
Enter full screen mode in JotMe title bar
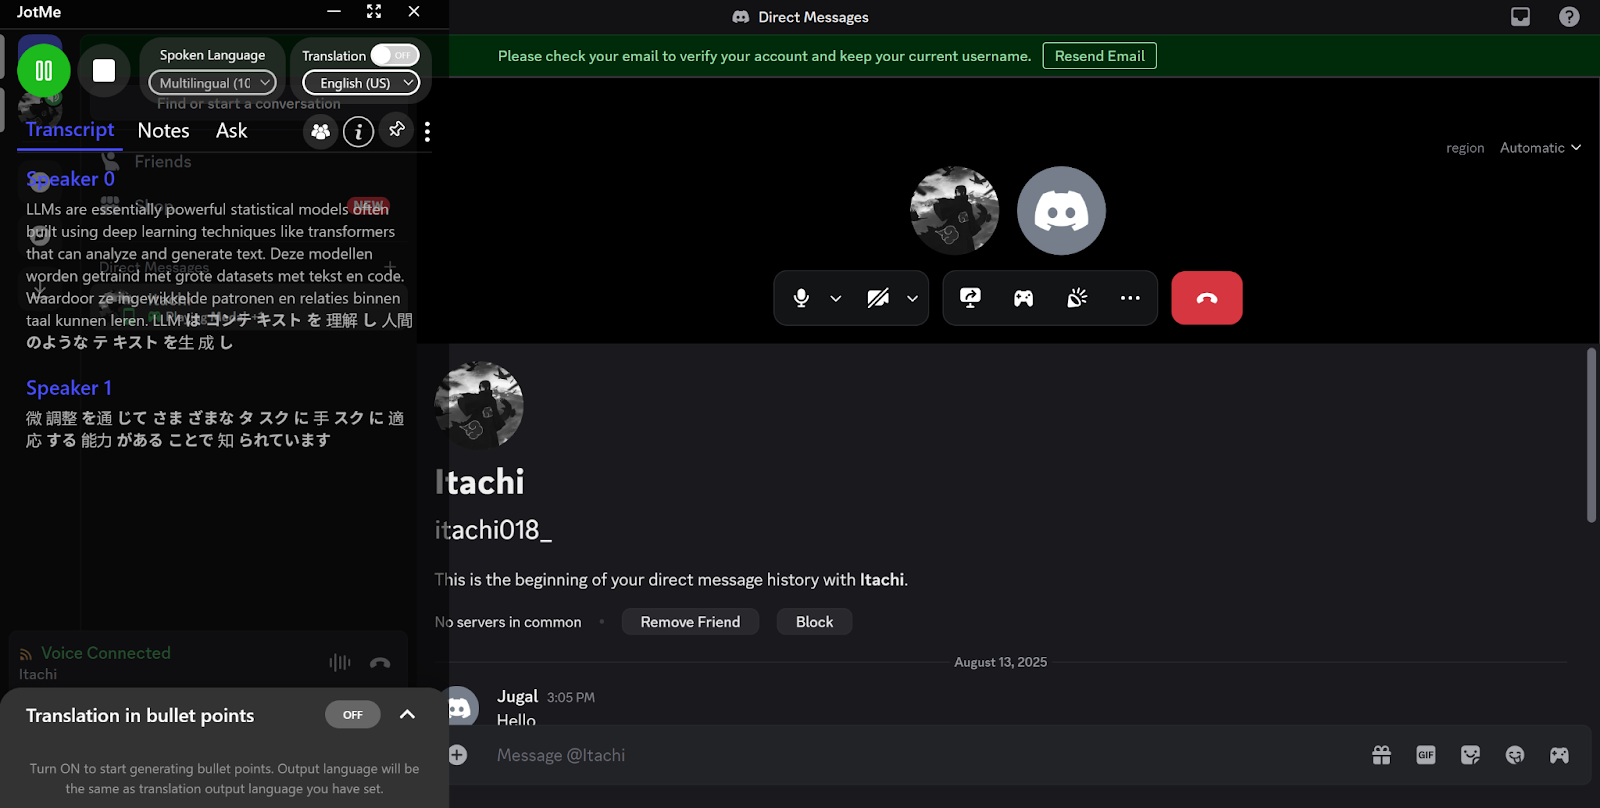(x=374, y=11)
